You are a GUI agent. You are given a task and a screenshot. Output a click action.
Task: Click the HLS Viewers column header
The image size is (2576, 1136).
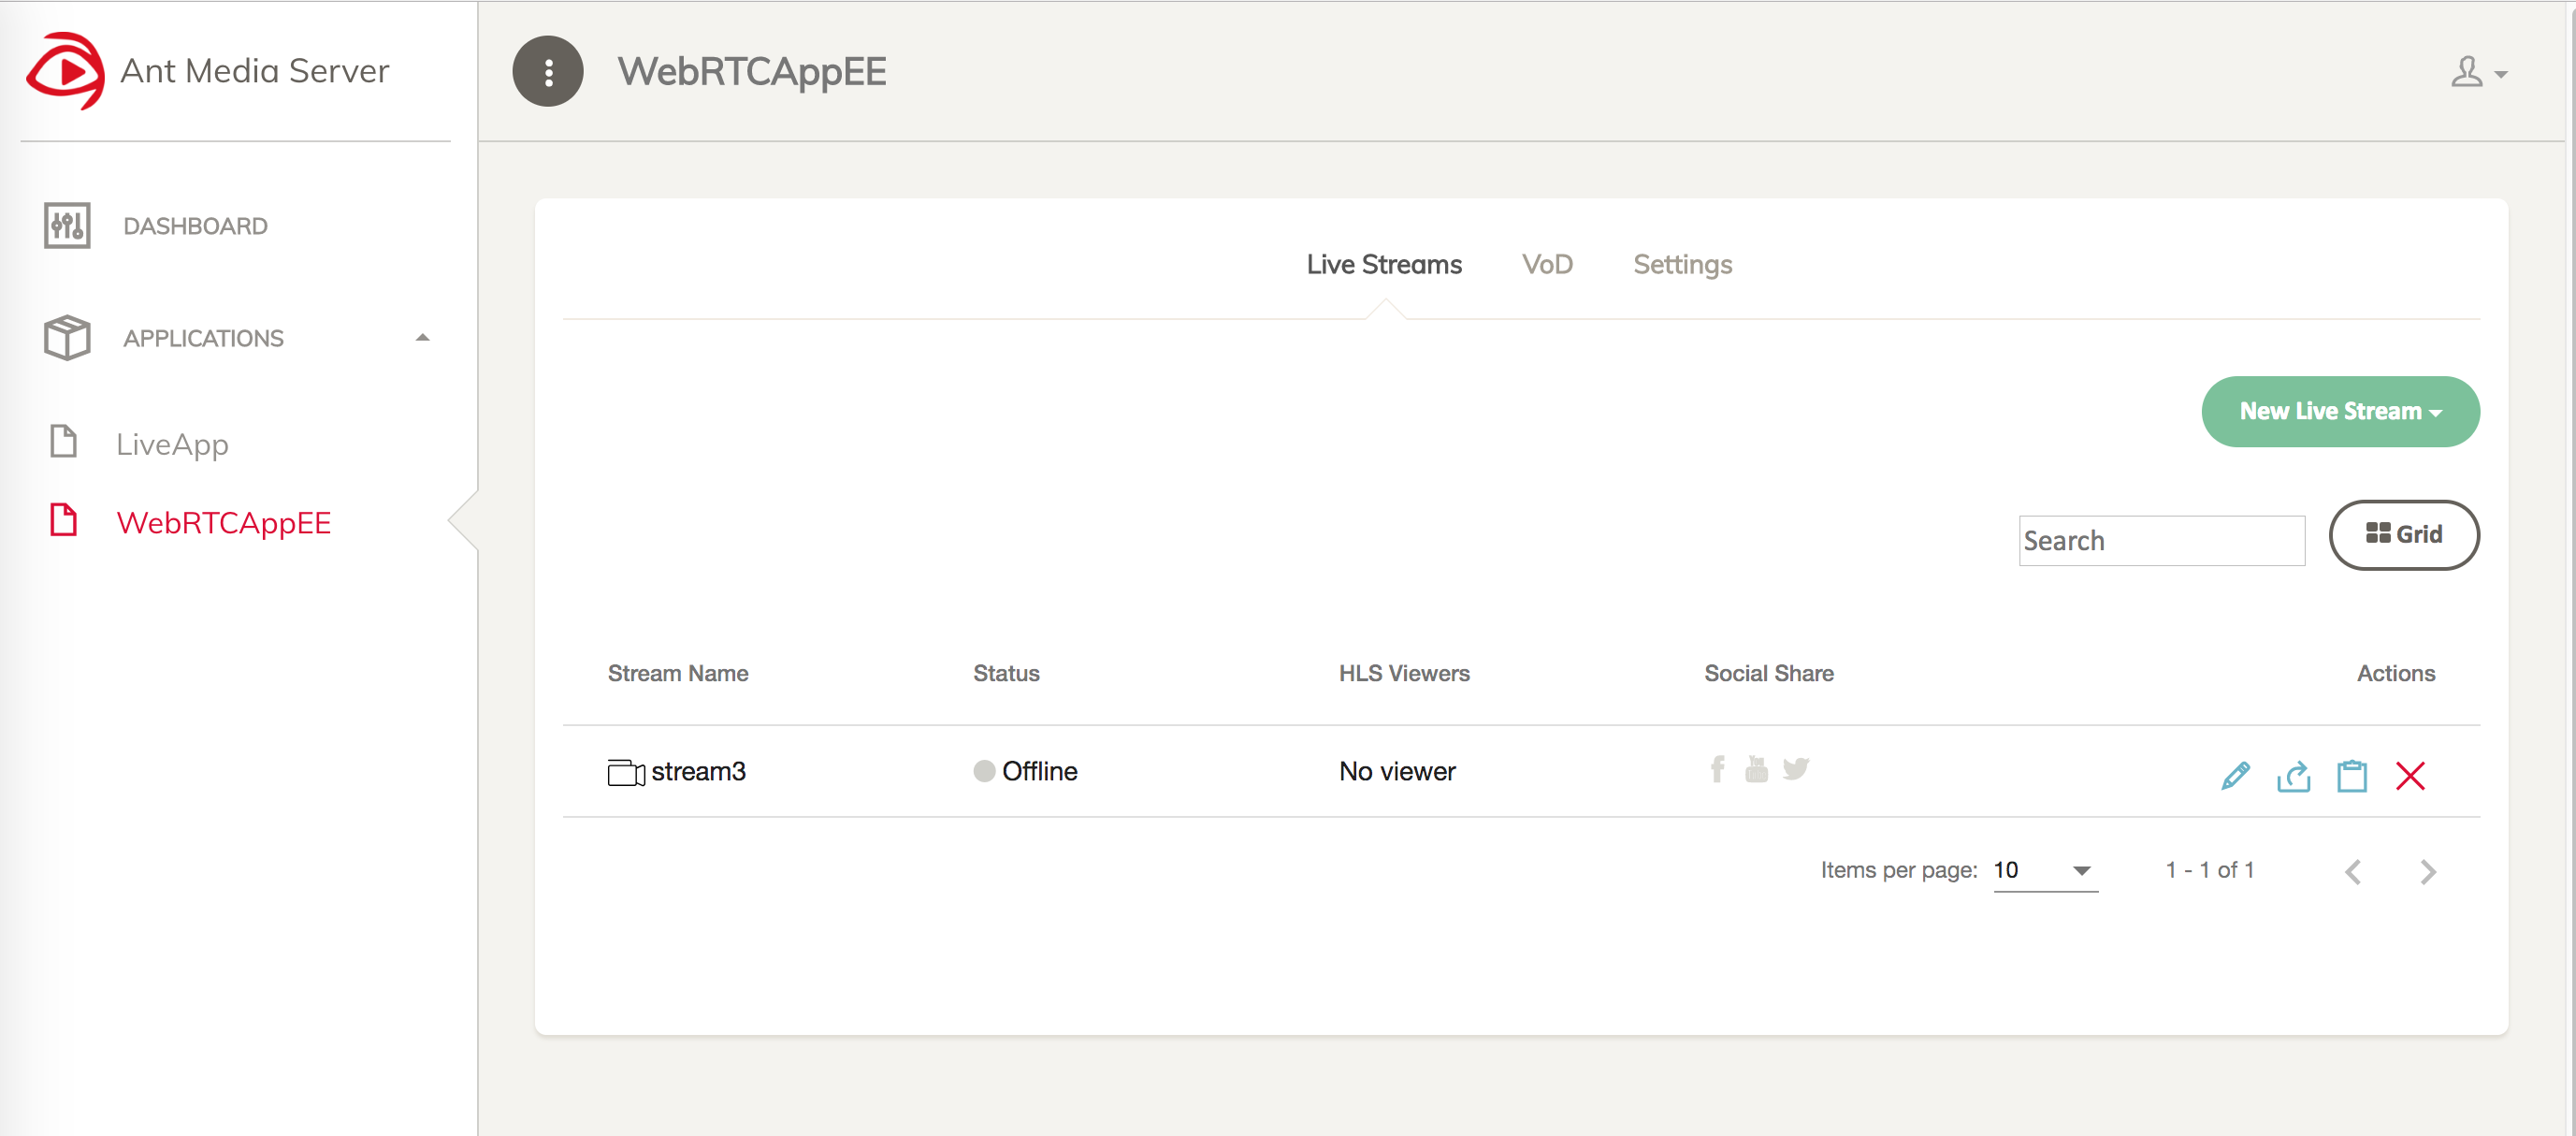pyautogui.click(x=1404, y=673)
